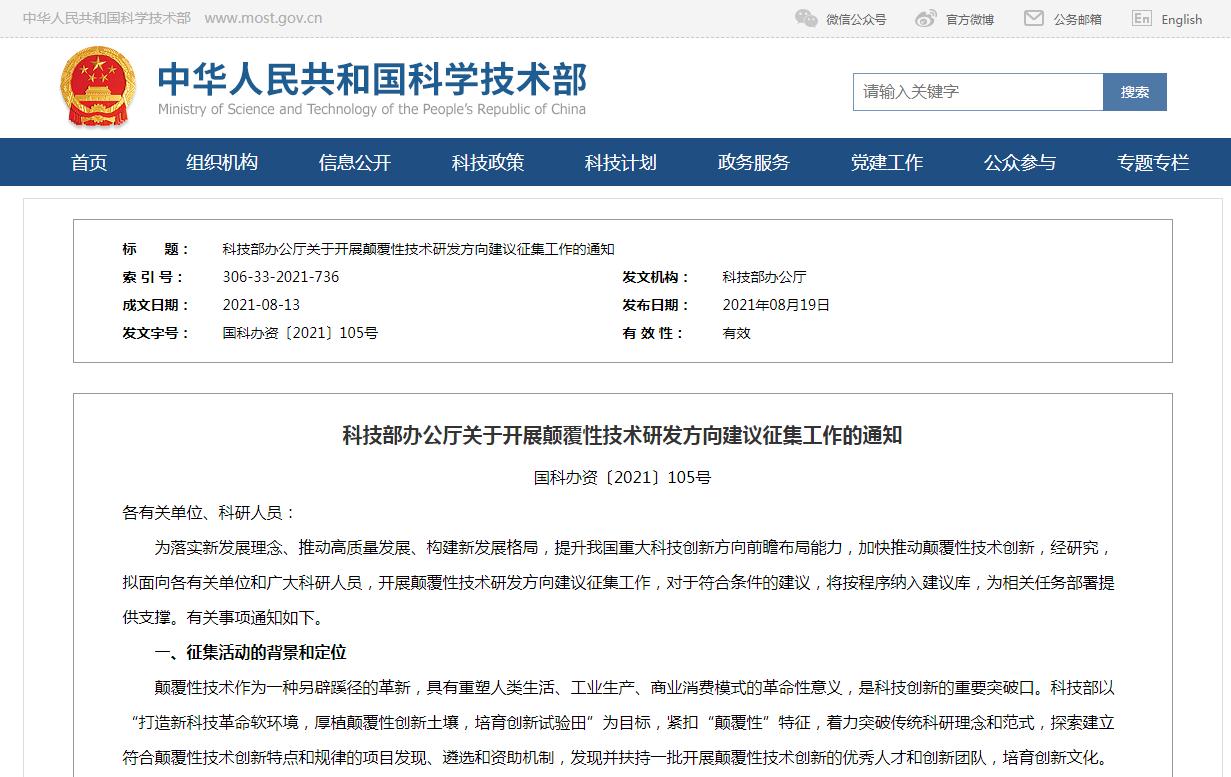Open the 首页 navigation menu item

[89, 162]
